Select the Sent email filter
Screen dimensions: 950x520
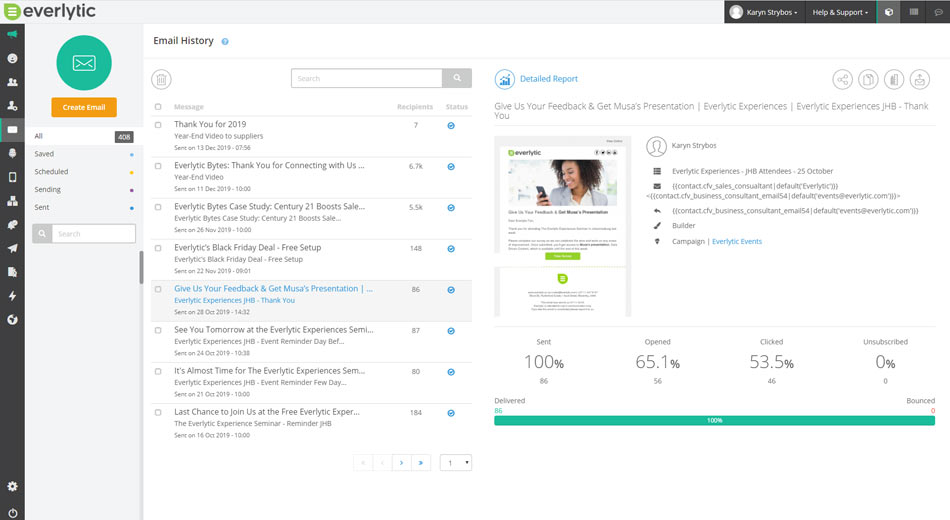tap(44, 207)
